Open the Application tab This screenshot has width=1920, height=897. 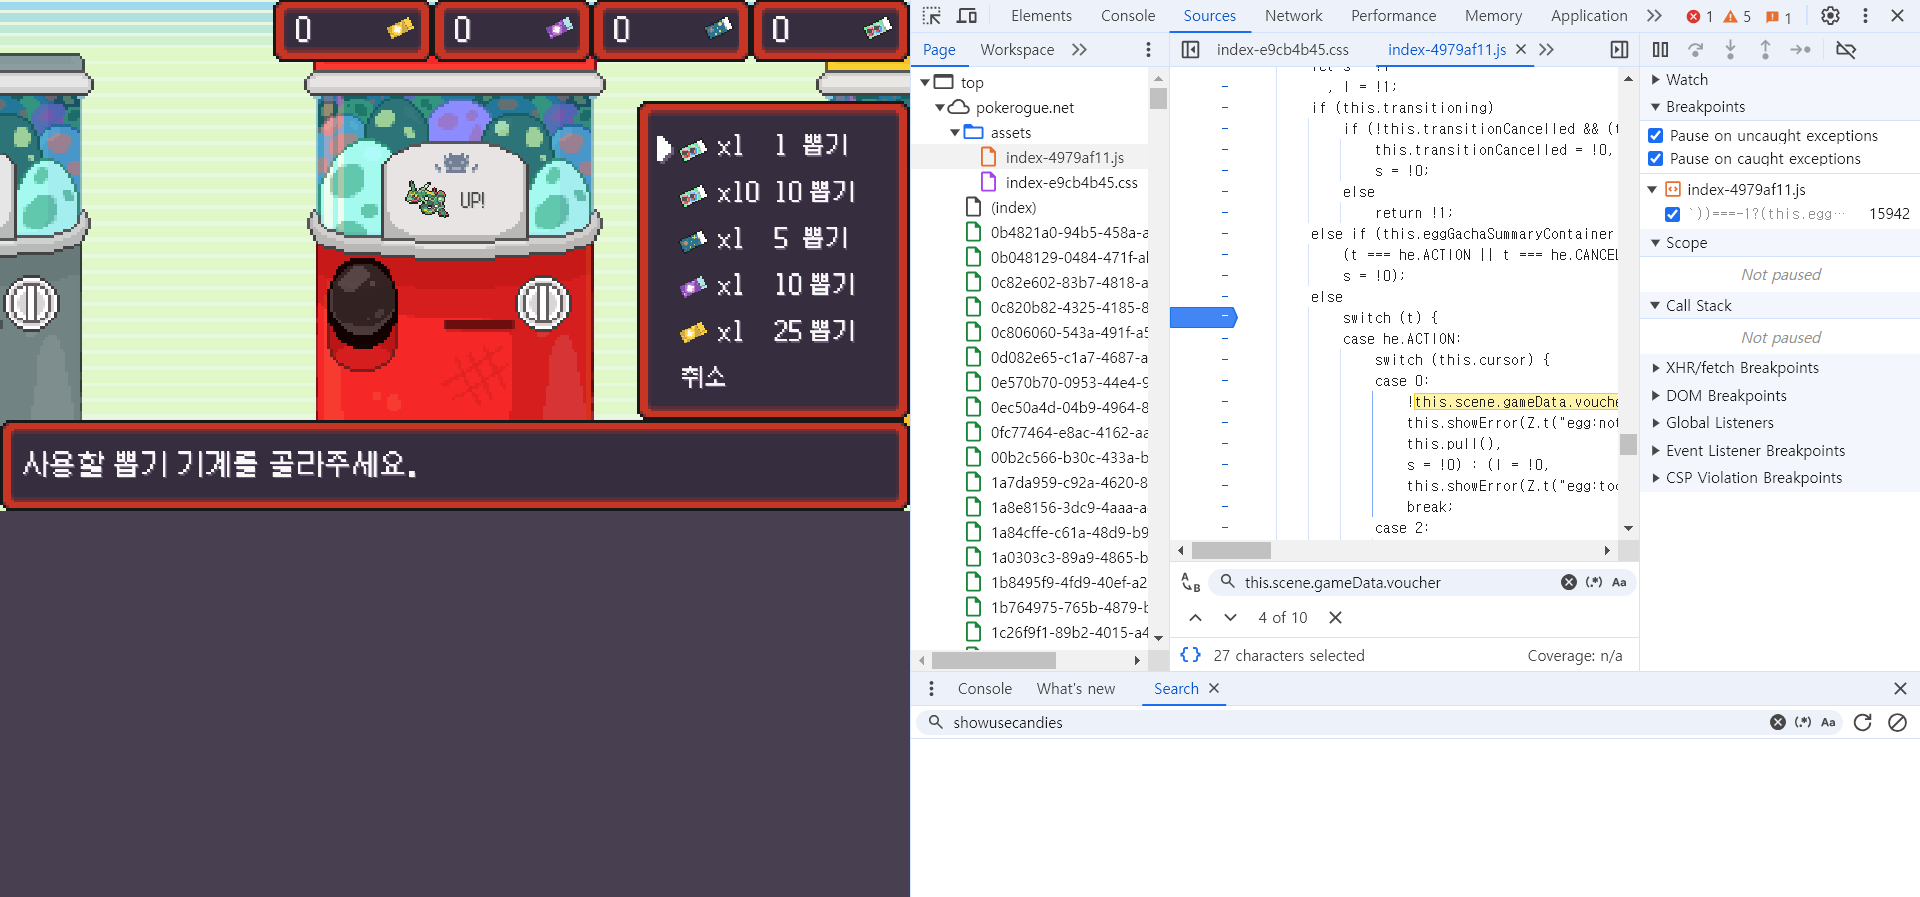[x=1589, y=16]
